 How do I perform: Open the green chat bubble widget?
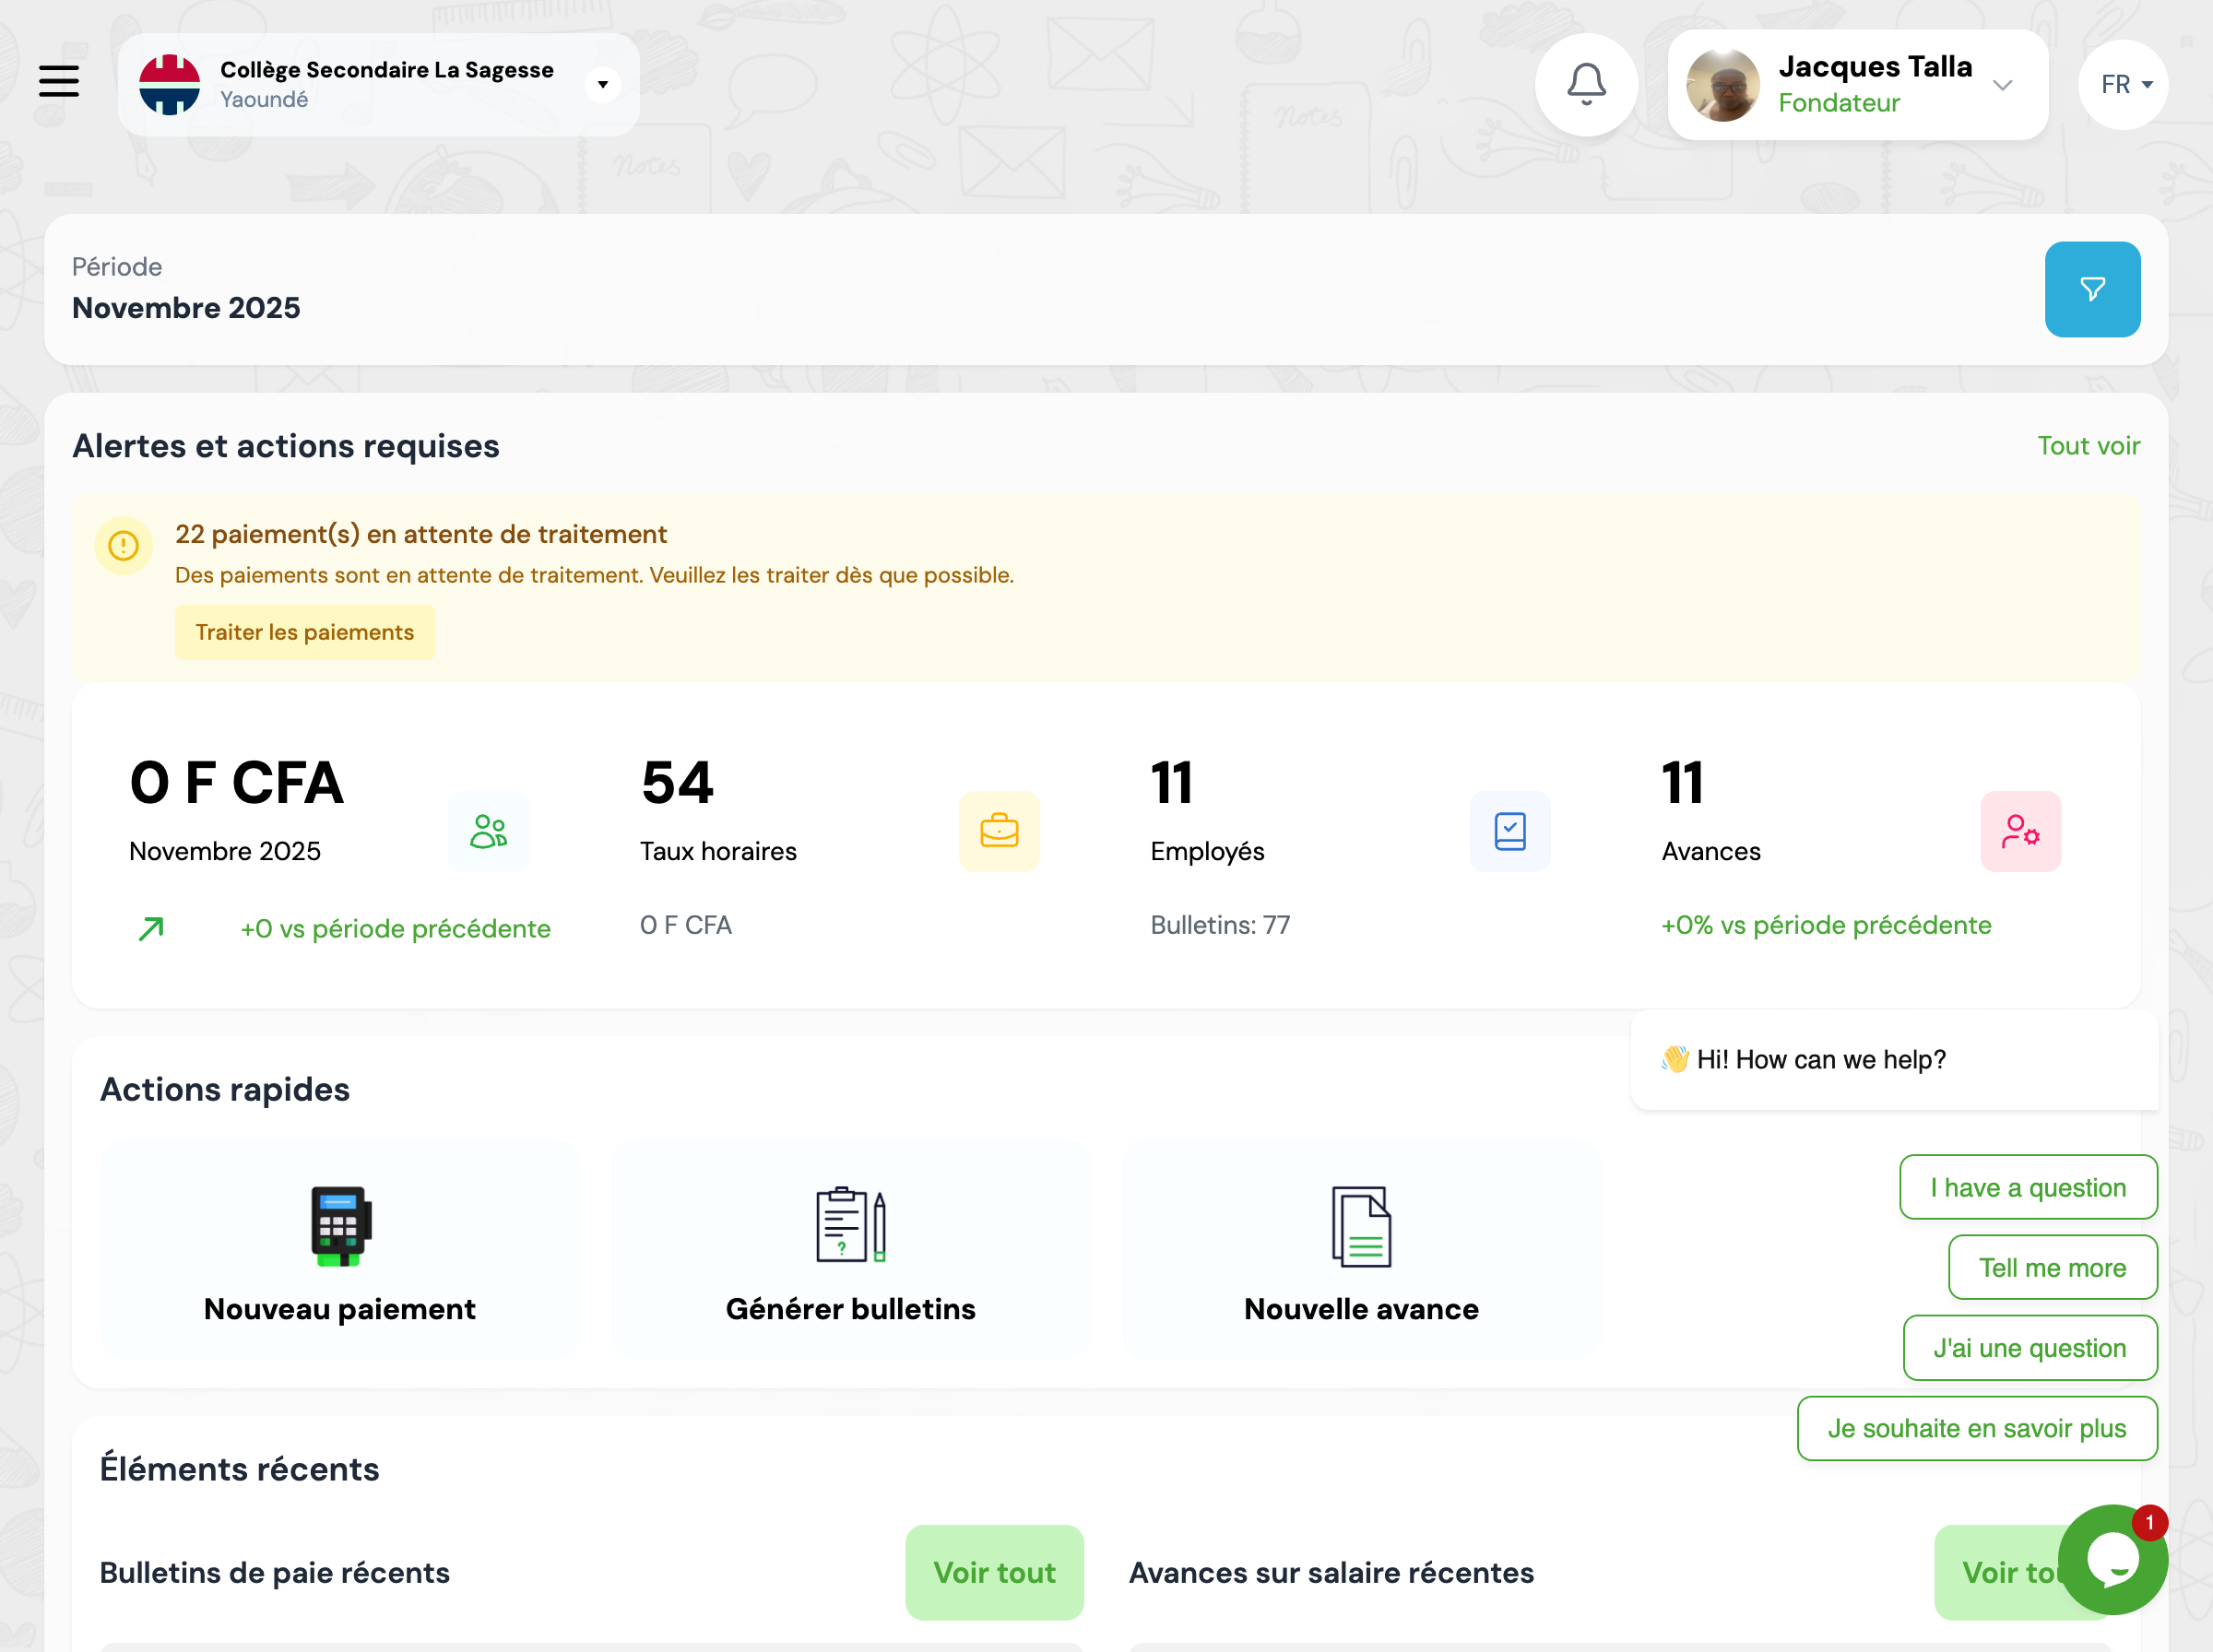pos(2112,1559)
